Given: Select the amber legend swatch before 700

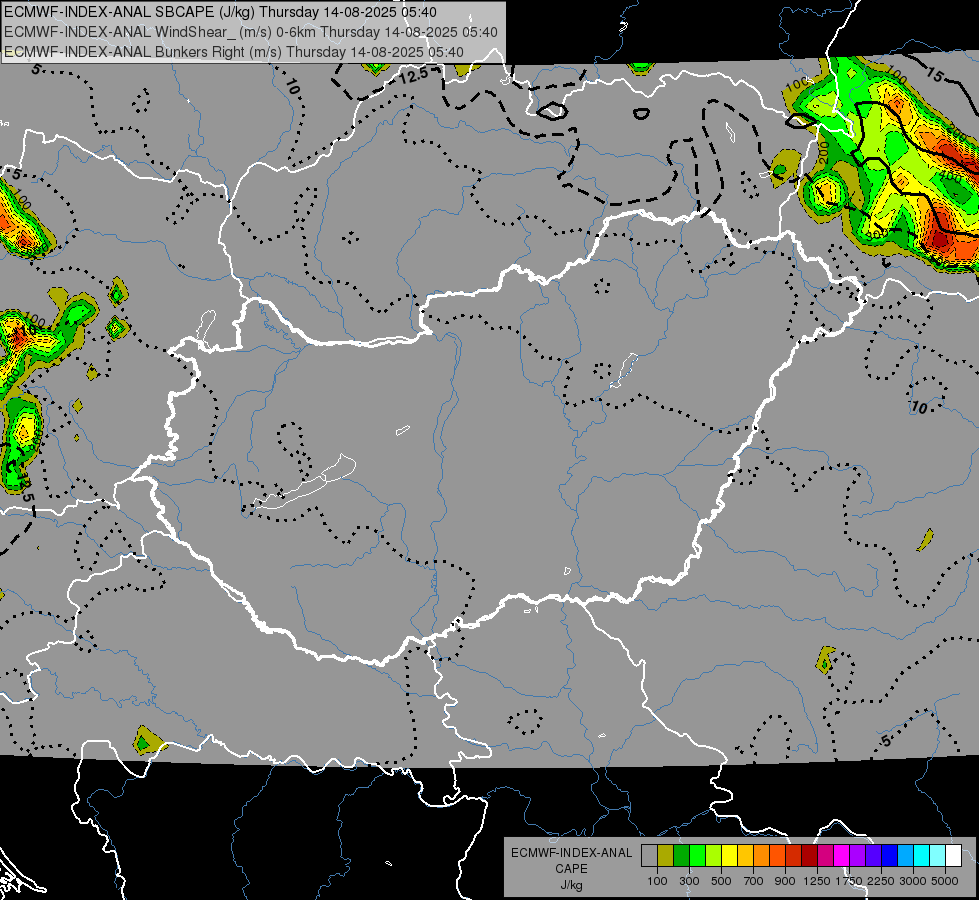Looking at the screenshot, I should (x=745, y=856).
